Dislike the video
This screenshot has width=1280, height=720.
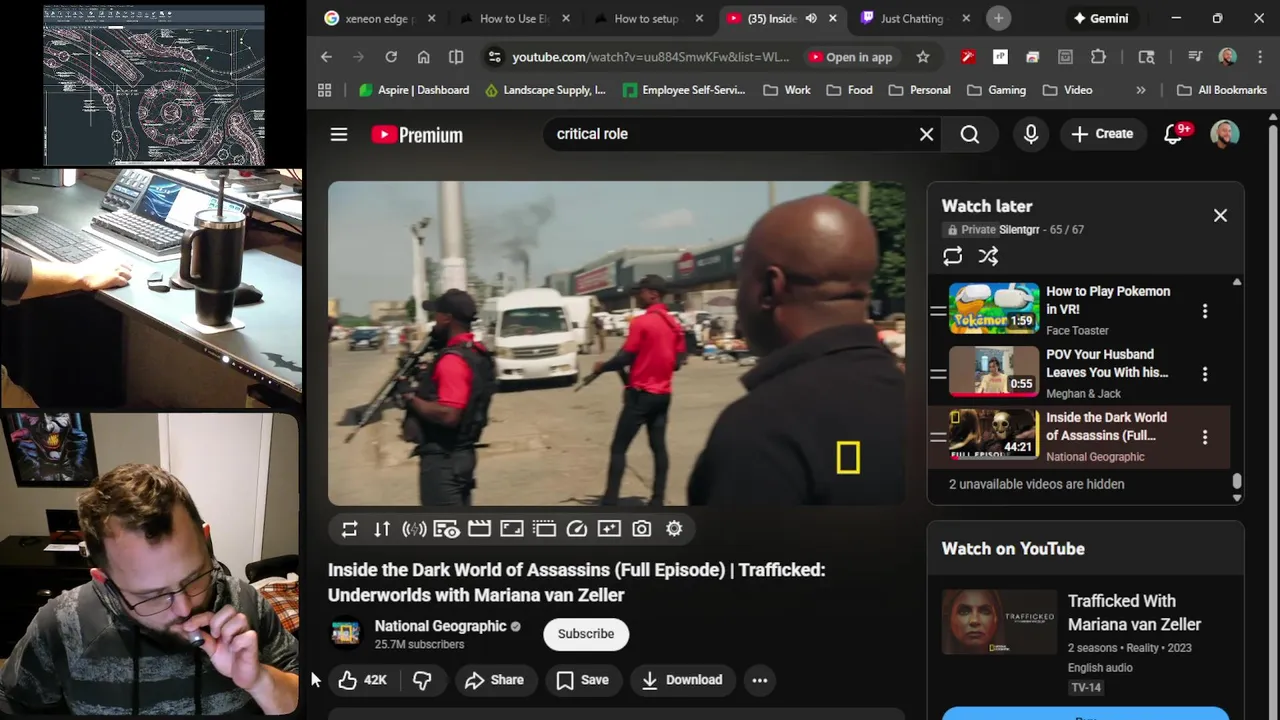pyautogui.click(x=422, y=680)
